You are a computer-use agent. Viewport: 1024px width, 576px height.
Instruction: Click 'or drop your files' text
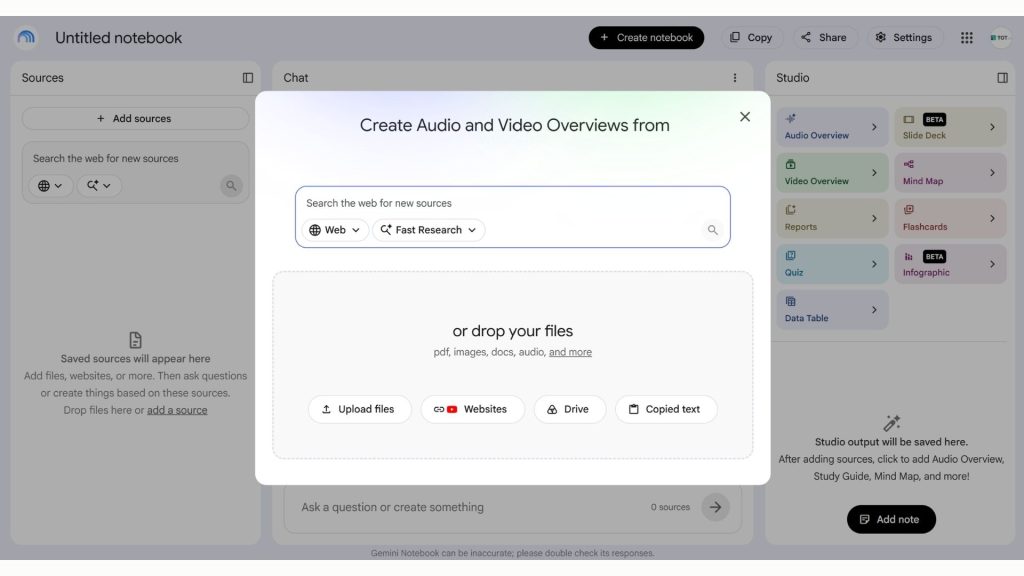[x=513, y=331]
